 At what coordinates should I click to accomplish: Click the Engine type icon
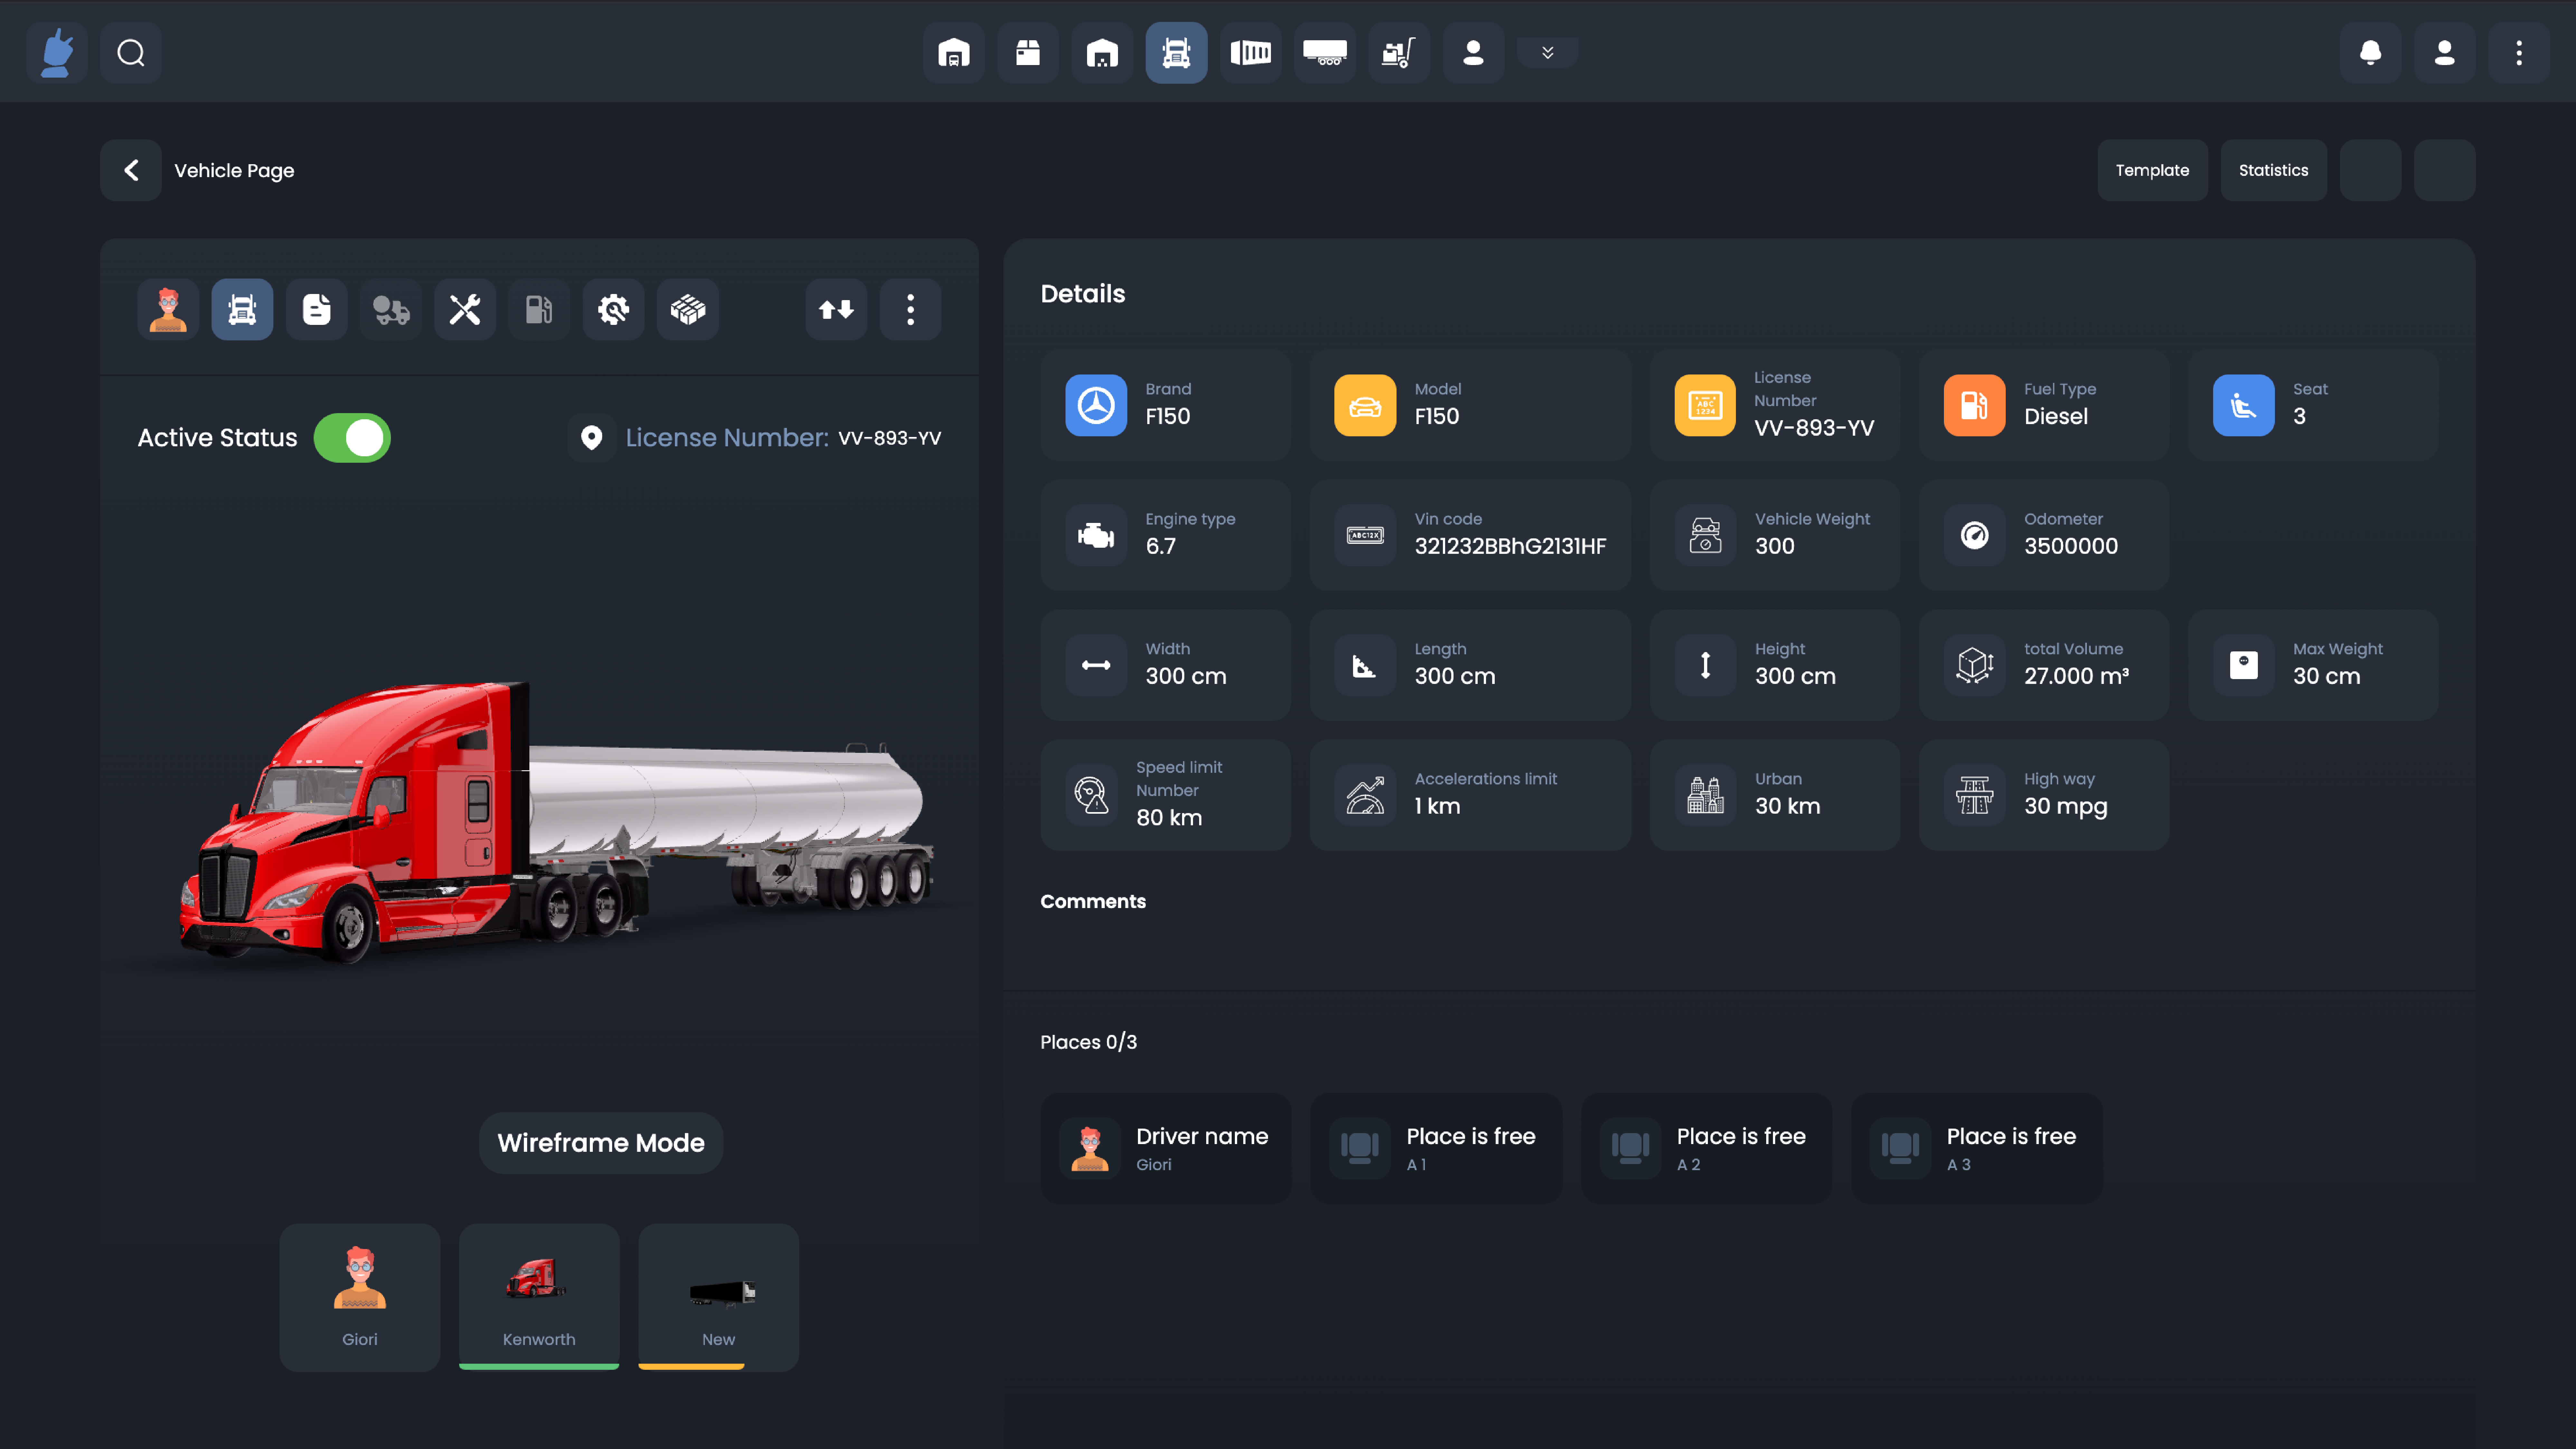click(x=1096, y=535)
